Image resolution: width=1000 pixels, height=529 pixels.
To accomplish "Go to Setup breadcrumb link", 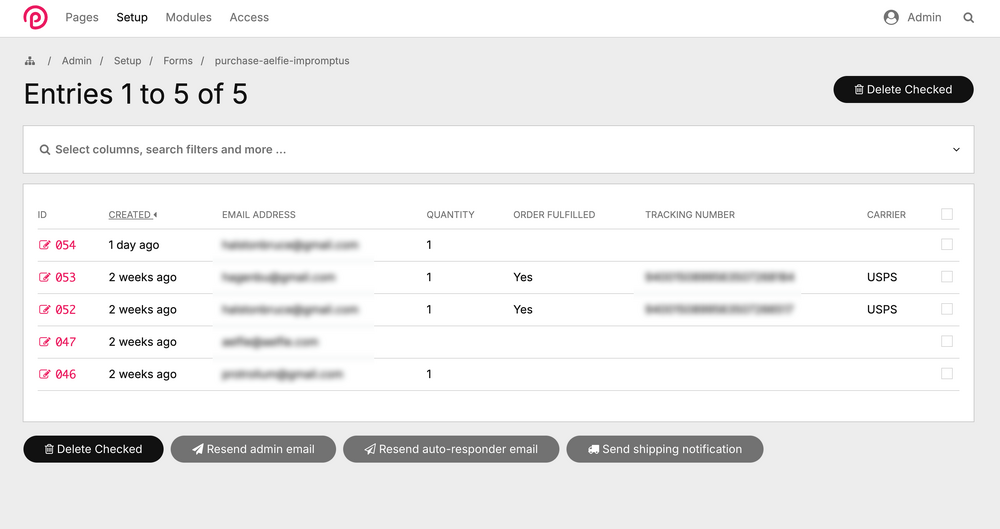I will click(x=128, y=61).
